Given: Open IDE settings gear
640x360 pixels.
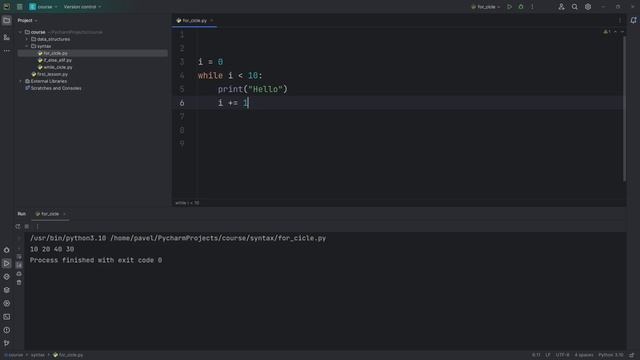Looking at the screenshot, I should (588, 7).
